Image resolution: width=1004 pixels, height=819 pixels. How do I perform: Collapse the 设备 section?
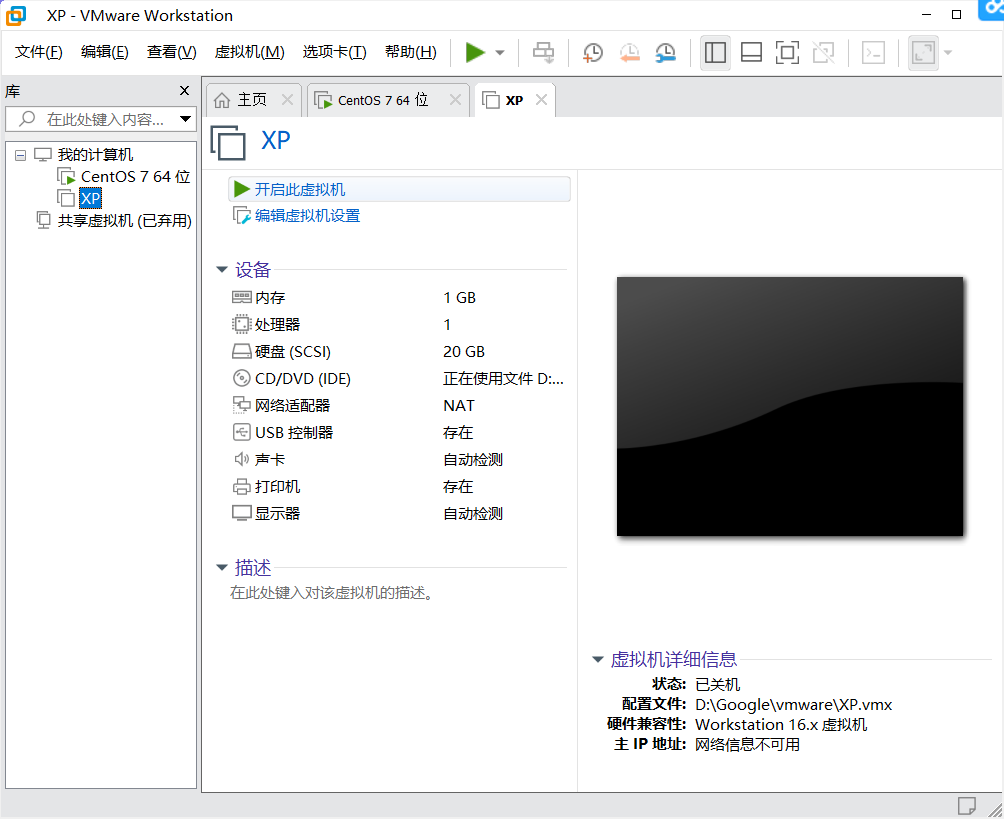click(222, 270)
